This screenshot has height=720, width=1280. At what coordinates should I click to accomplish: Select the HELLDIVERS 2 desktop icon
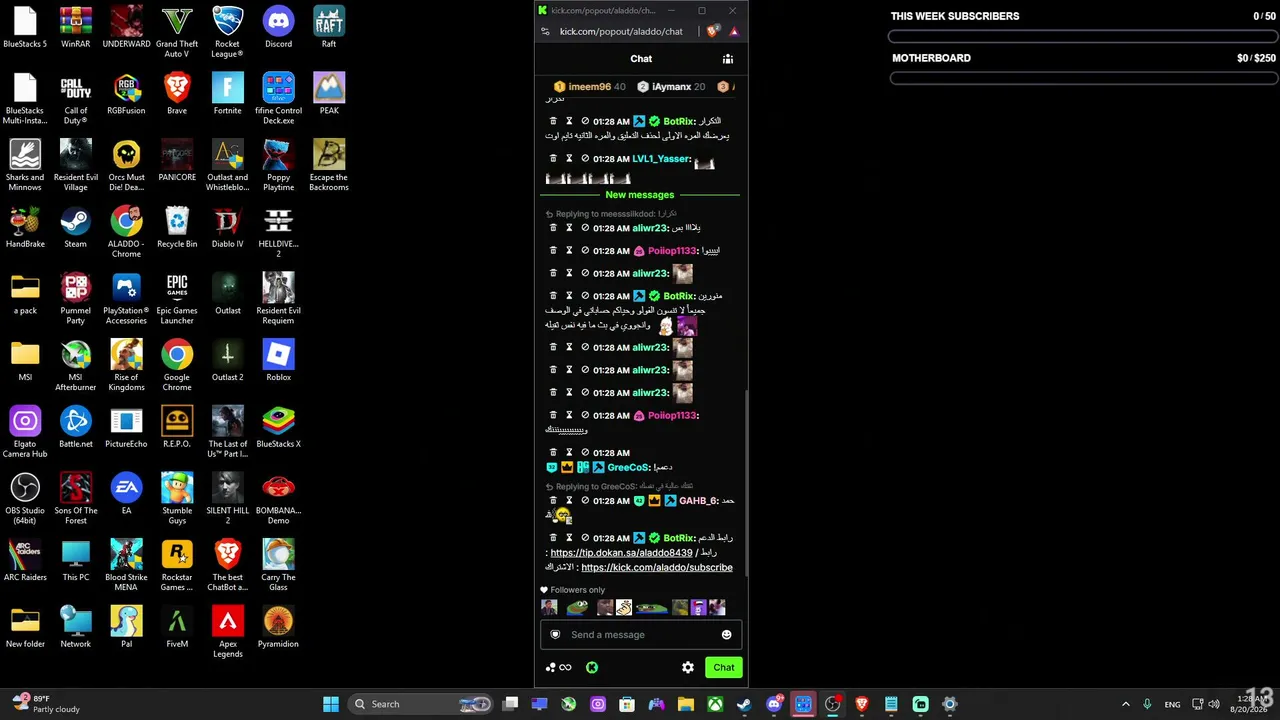[278, 232]
